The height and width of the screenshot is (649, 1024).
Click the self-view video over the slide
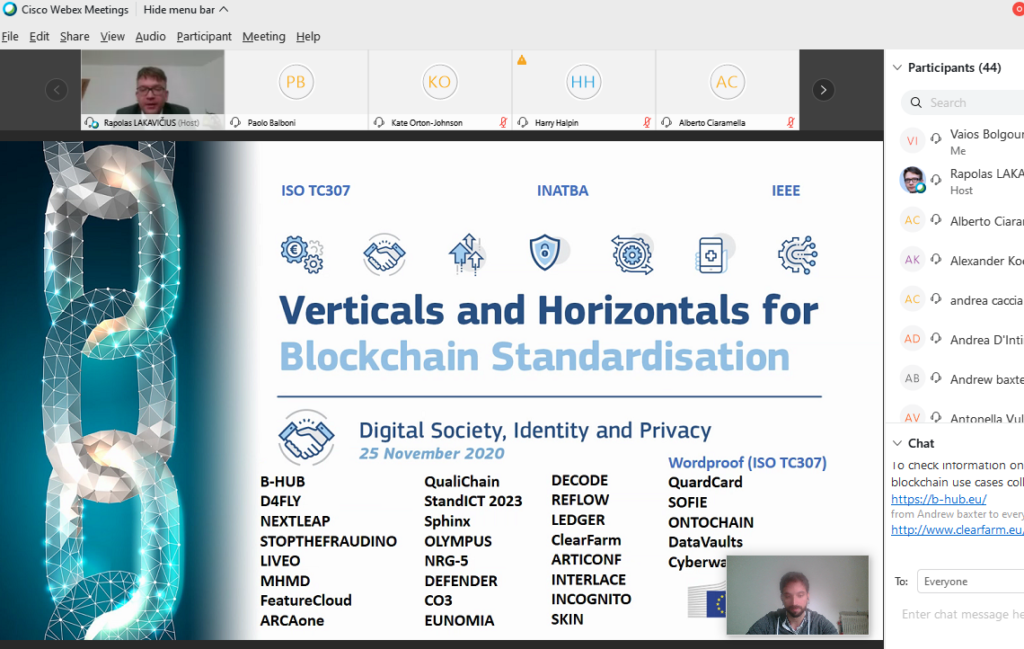(x=797, y=595)
